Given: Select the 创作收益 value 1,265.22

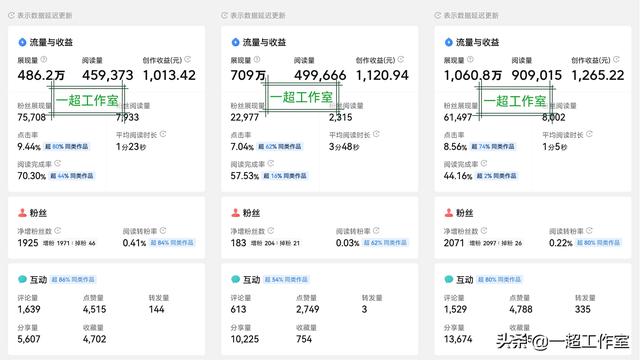Looking at the screenshot, I should tap(598, 75).
